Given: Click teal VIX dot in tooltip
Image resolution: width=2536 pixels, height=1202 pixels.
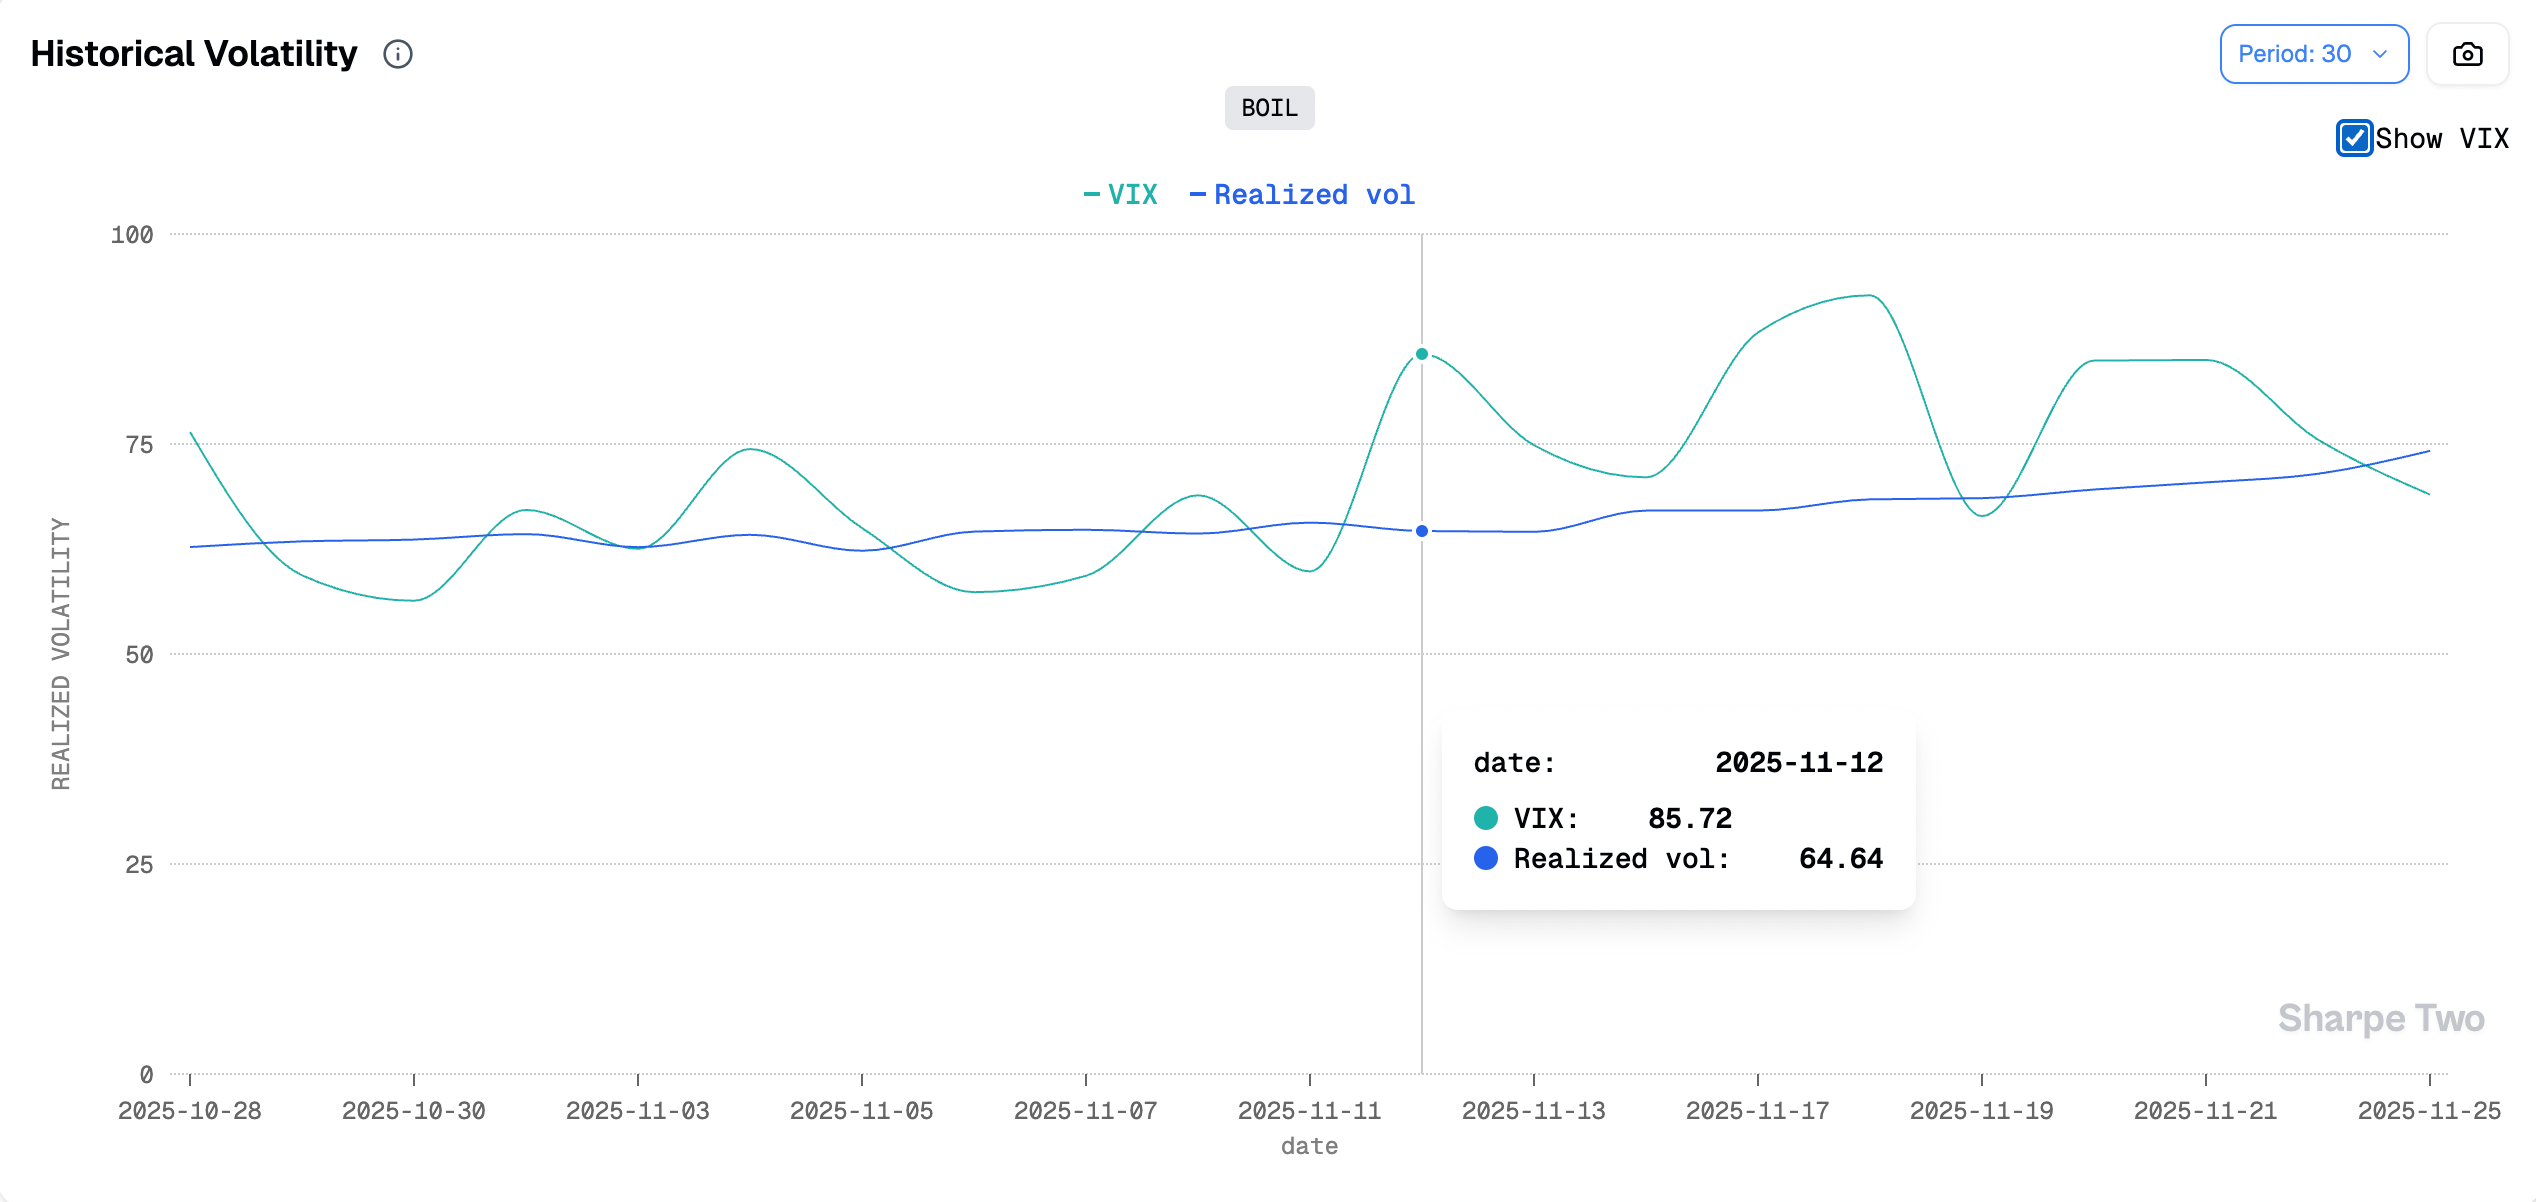Looking at the screenshot, I should pos(1486,818).
